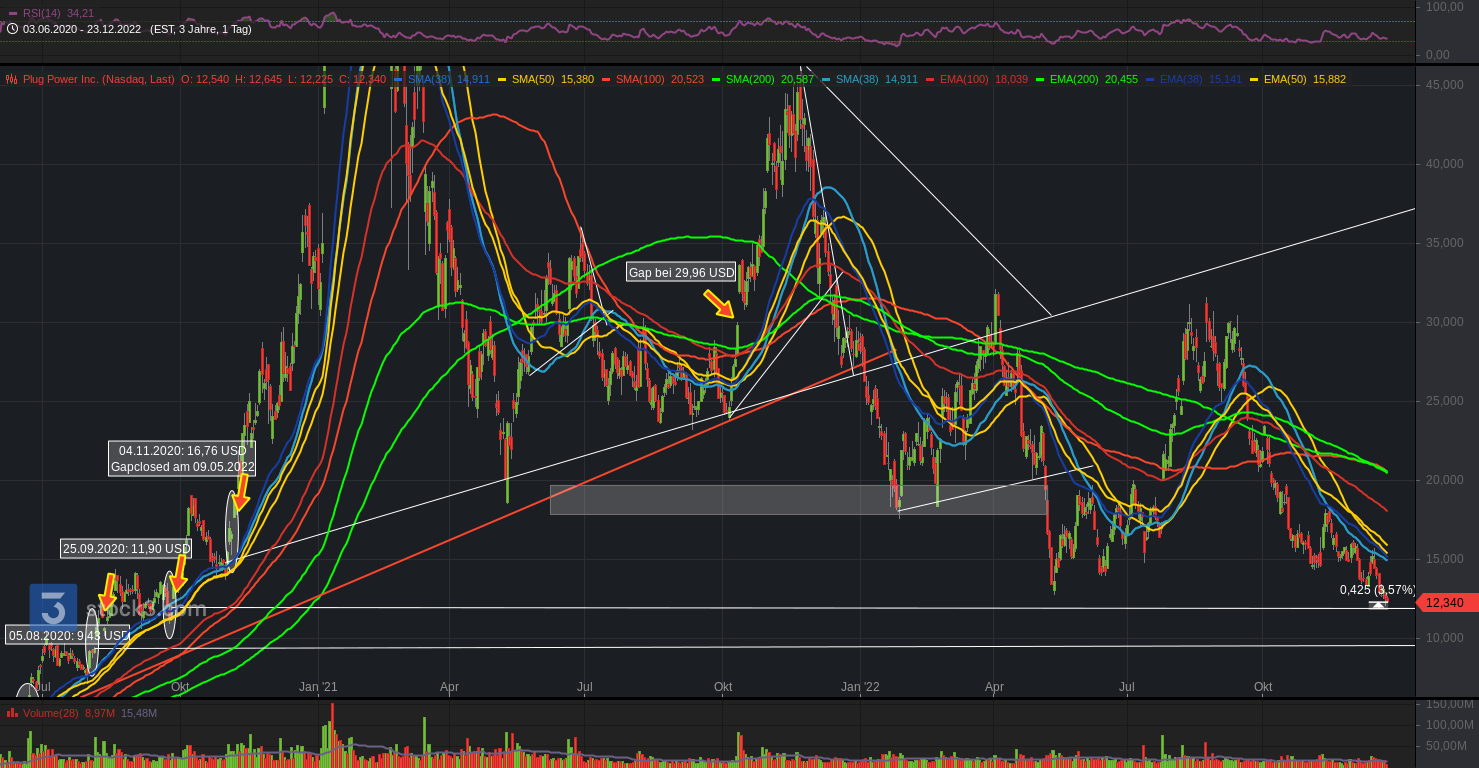This screenshot has width=1479, height=768.
Task: Click the clock icon beside the date range
Action: pyautogui.click(x=12, y=29)
